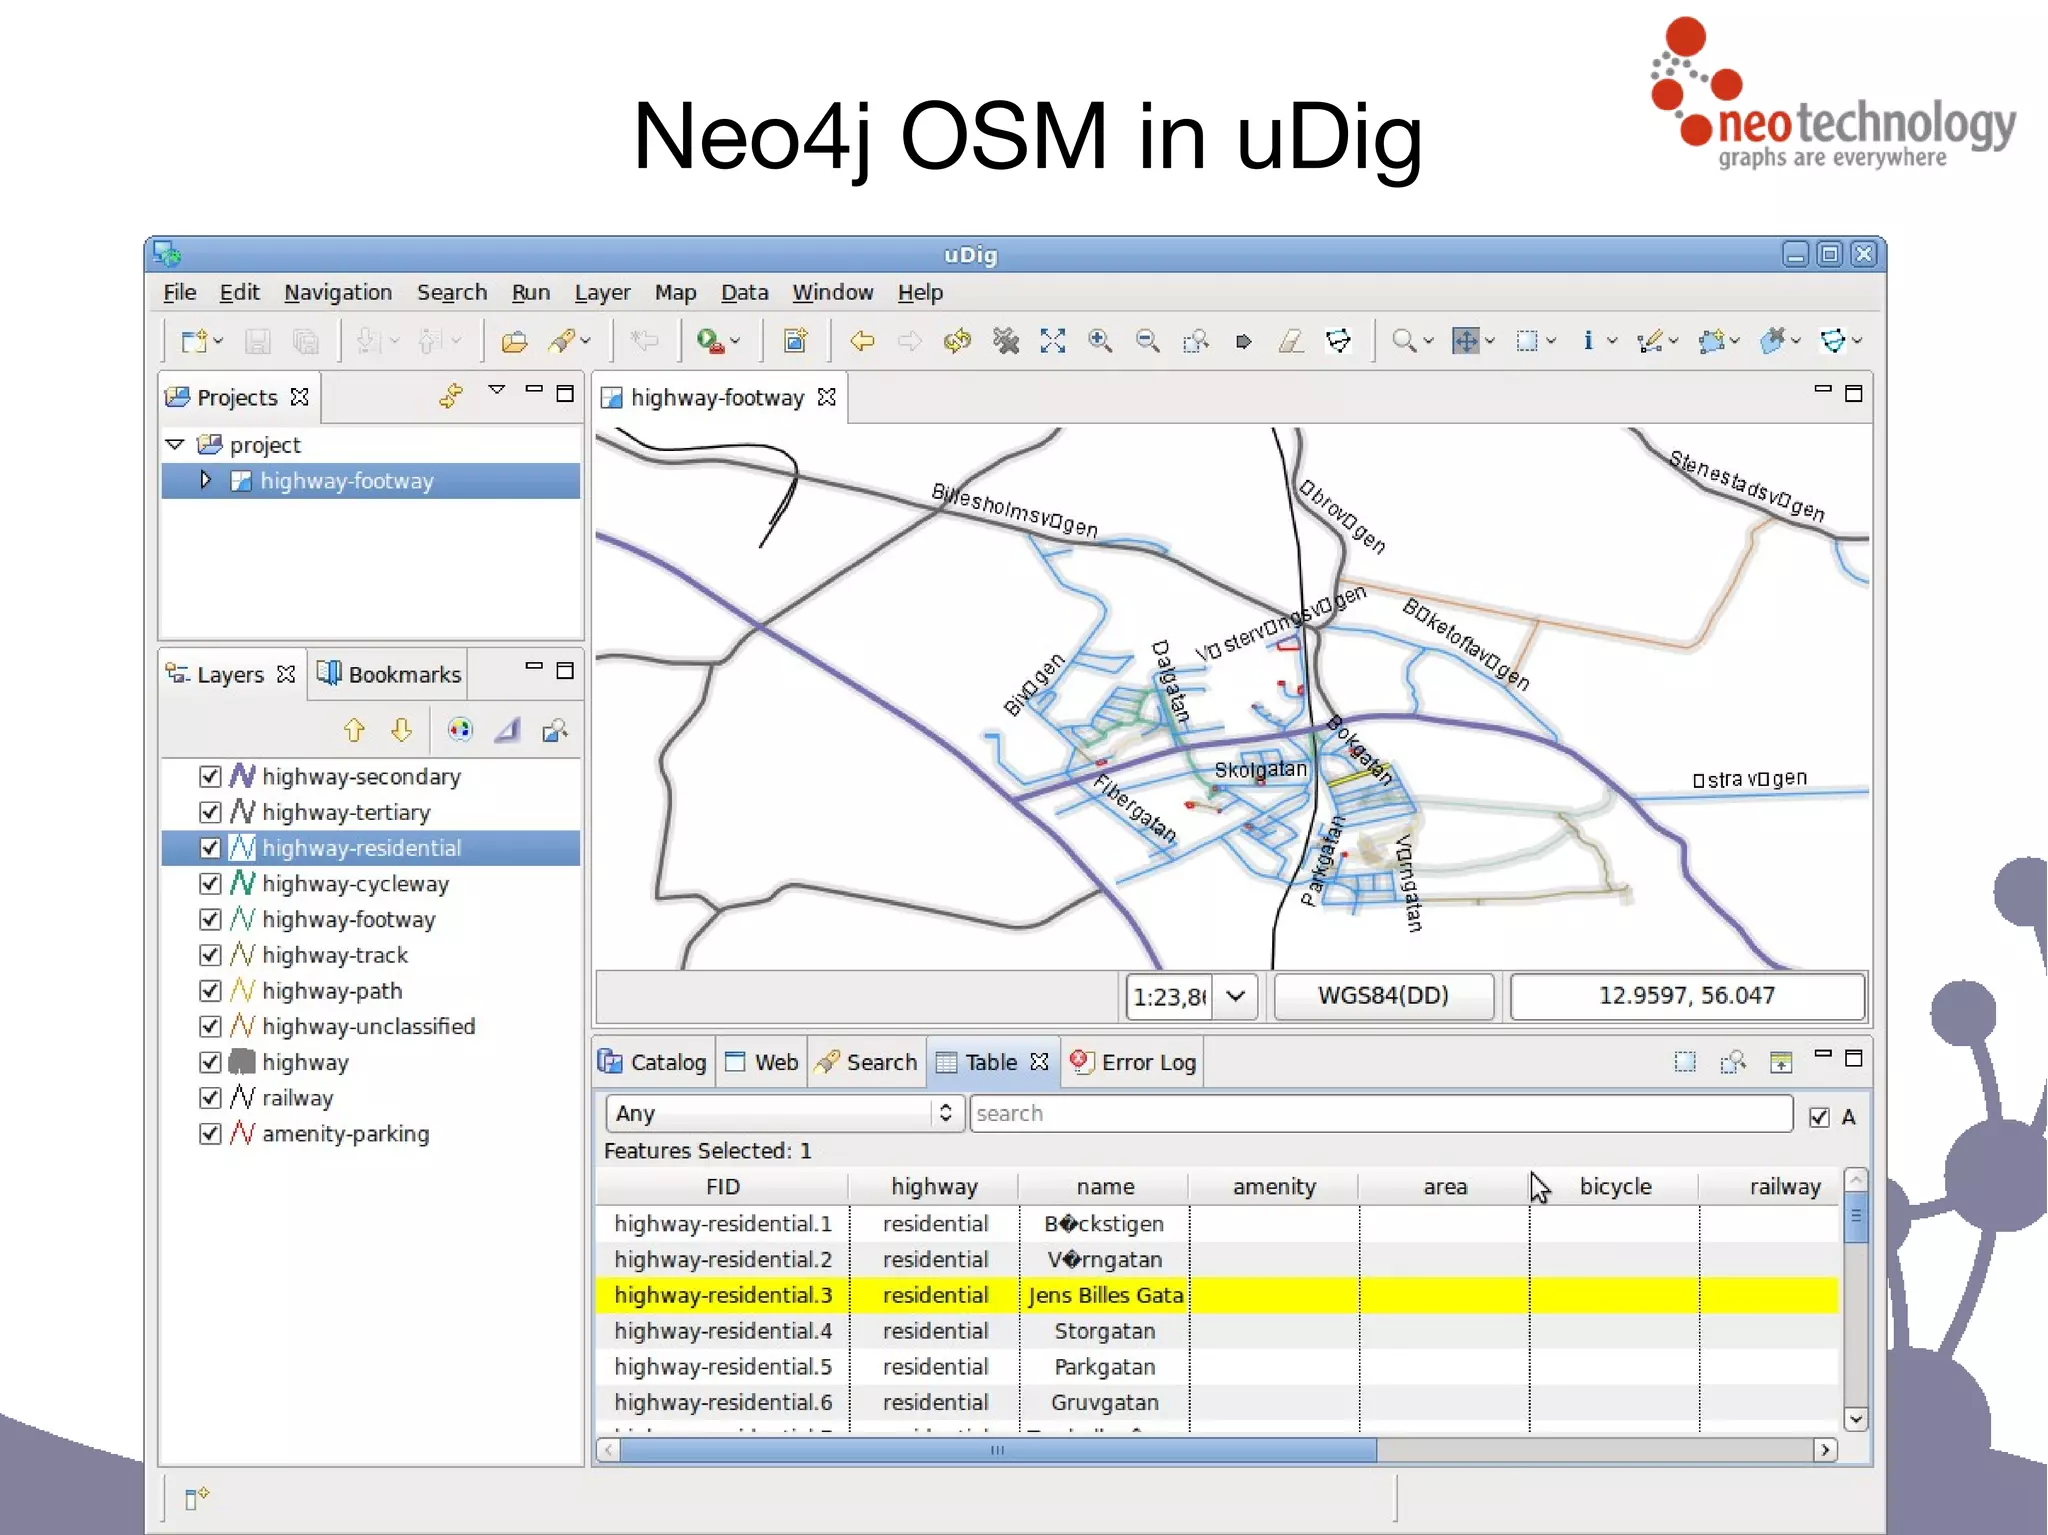2048x1535 pixels.
Task: Toggle highway-track layer visibility
Action: pos(210,955)
